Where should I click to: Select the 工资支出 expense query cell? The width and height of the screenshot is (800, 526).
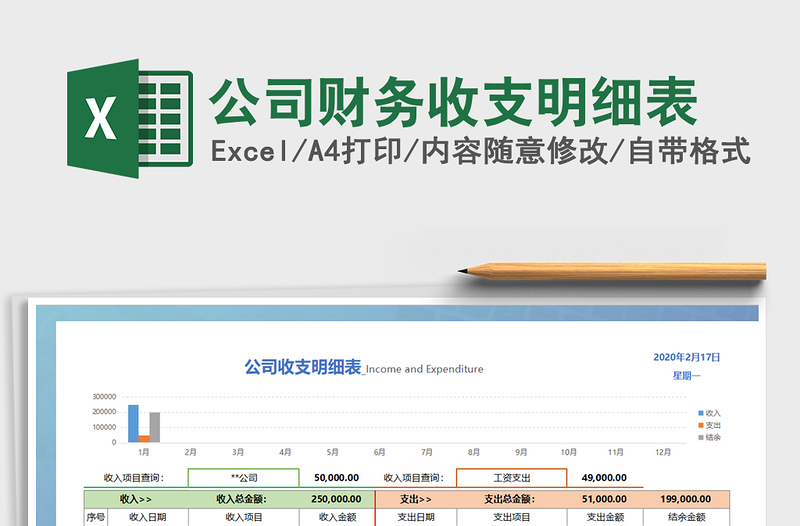[511, 478]
